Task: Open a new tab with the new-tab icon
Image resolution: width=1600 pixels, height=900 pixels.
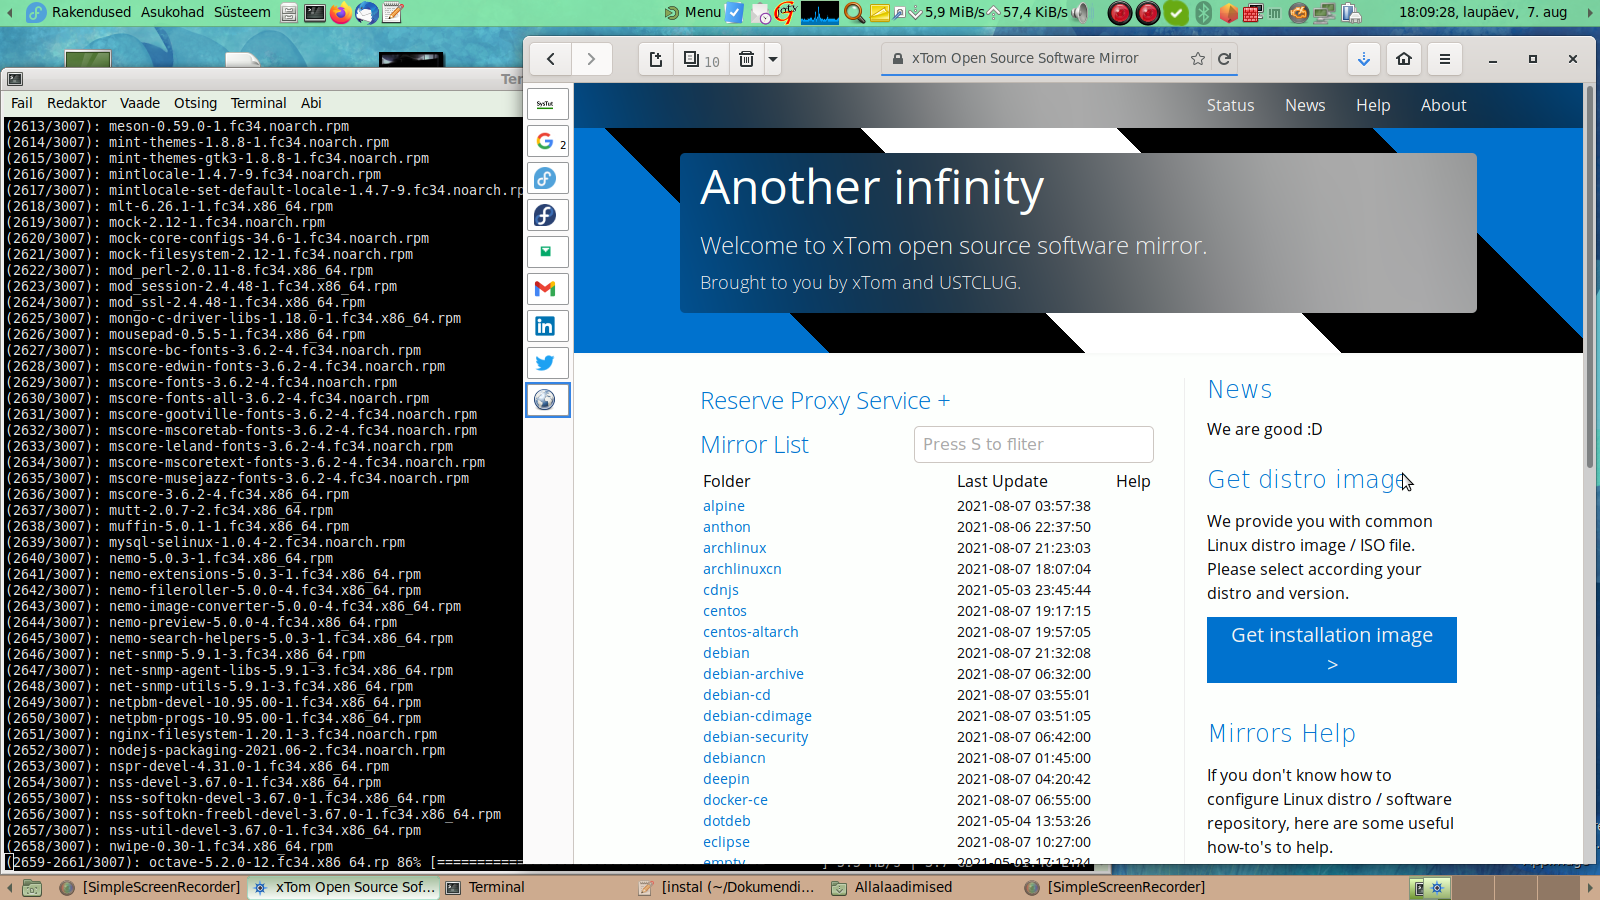Action: (x=656, y=59)
